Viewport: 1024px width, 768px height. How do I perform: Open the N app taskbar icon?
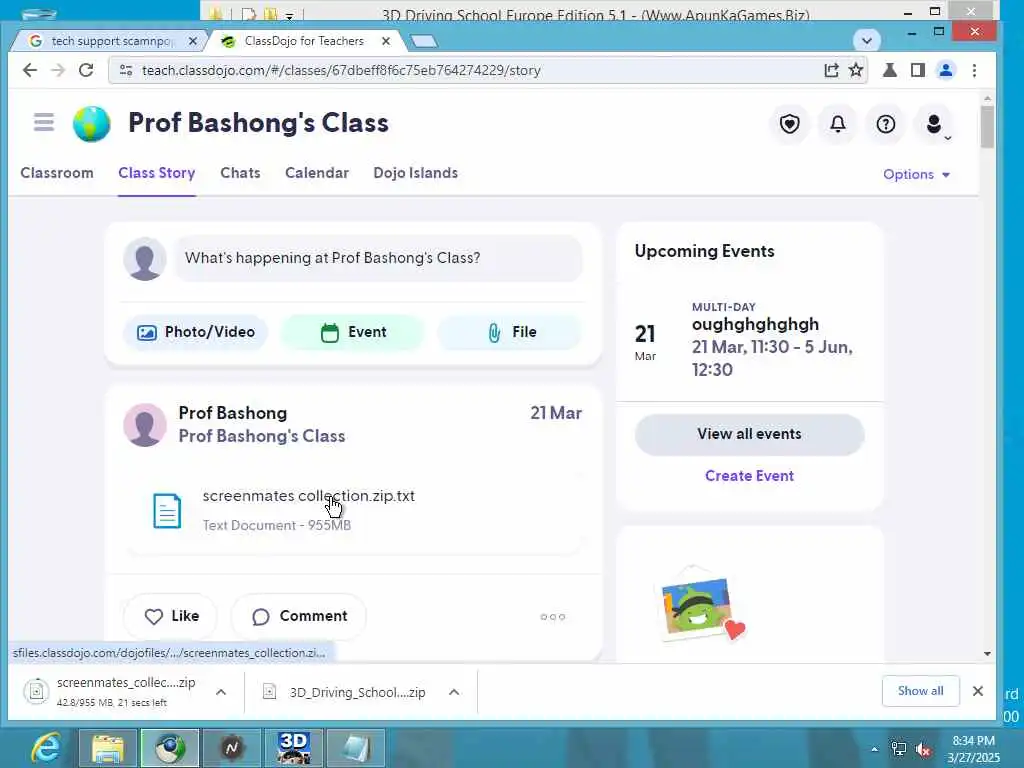coord(232,748)
